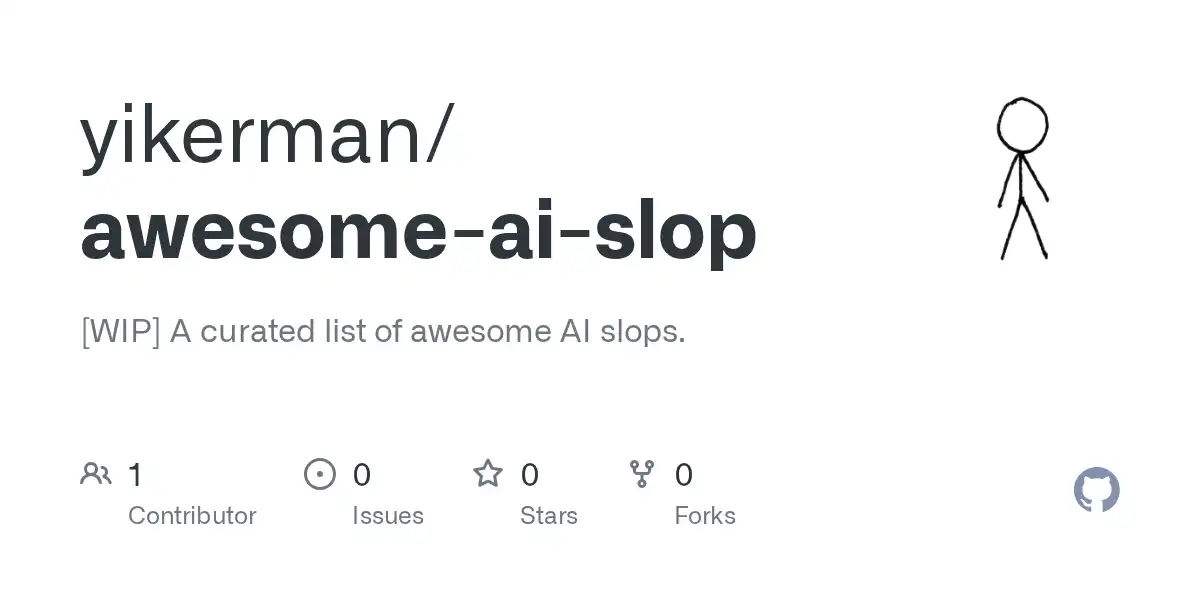Click the Stars label
Image resolution: width=1200 pixels, height=600 pixels.
pyautogui.click(x=549, y=516)
